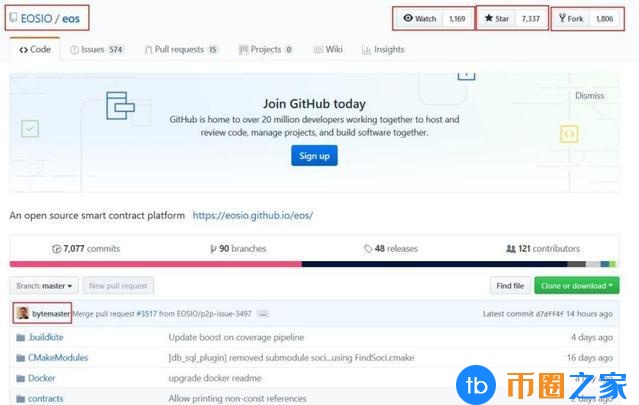Open the Projects tab
Screen dimensions: 639x405
(x=265, y=50)
